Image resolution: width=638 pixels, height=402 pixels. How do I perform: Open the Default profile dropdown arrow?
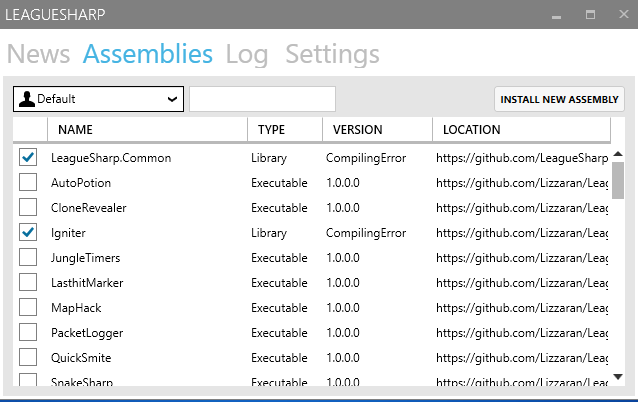coord(173,99)
